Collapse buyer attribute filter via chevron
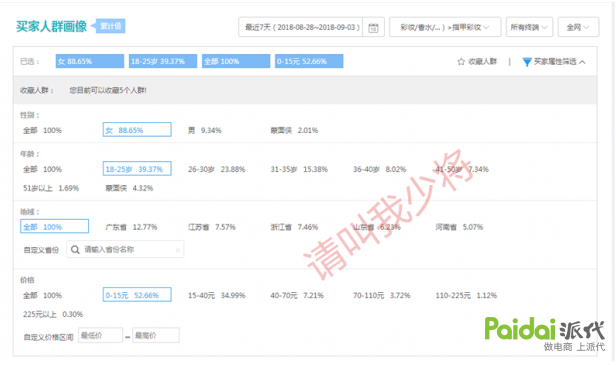Screen dimensions: 616x365 click(x=582, y=62)
